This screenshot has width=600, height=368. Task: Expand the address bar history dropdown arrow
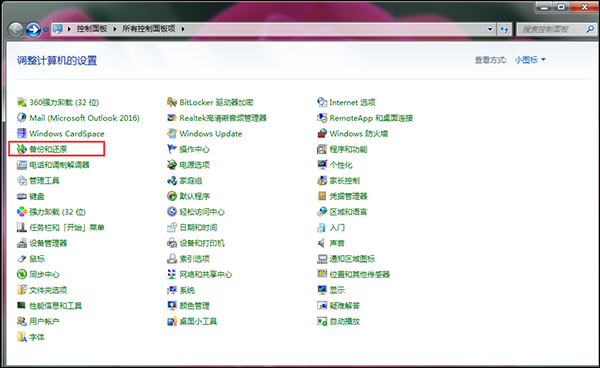[490, 29]
